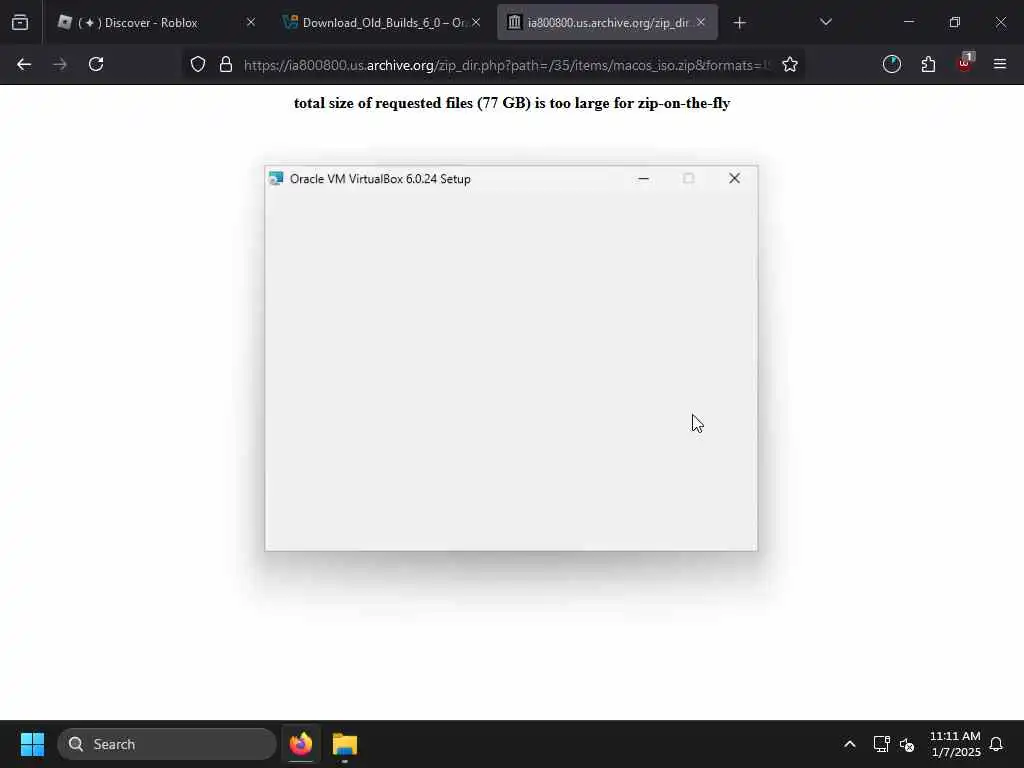Open a new browser tab
Image resolution: width=1024 pixels, height=768 pixels.
[x=739, y=23]
